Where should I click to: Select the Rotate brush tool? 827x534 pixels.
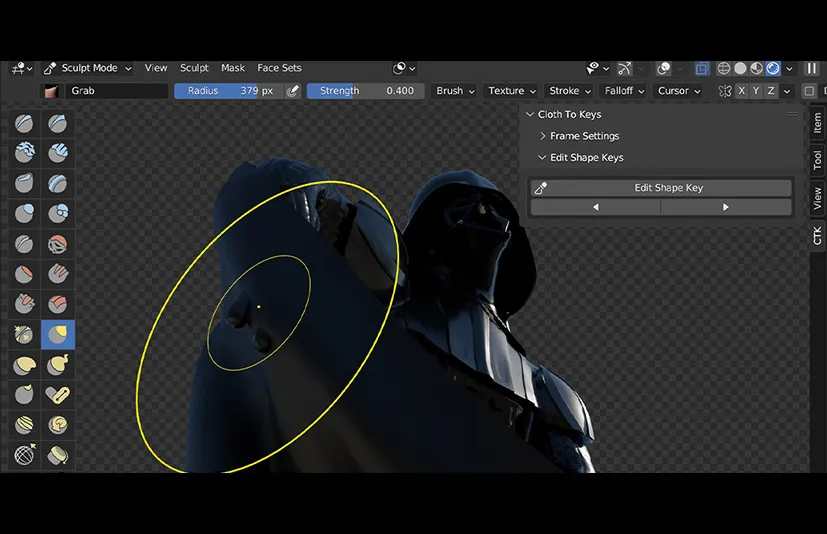pyautogui.click(x=57, y=425)
